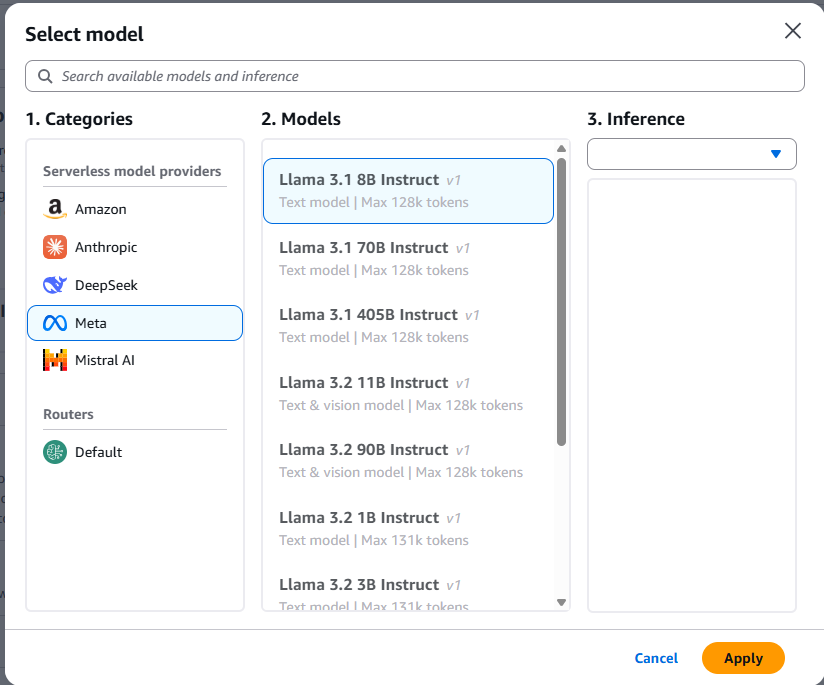Click the Anthropic logo icon
This screenshot has width=824, height=685.
[55, 247]
